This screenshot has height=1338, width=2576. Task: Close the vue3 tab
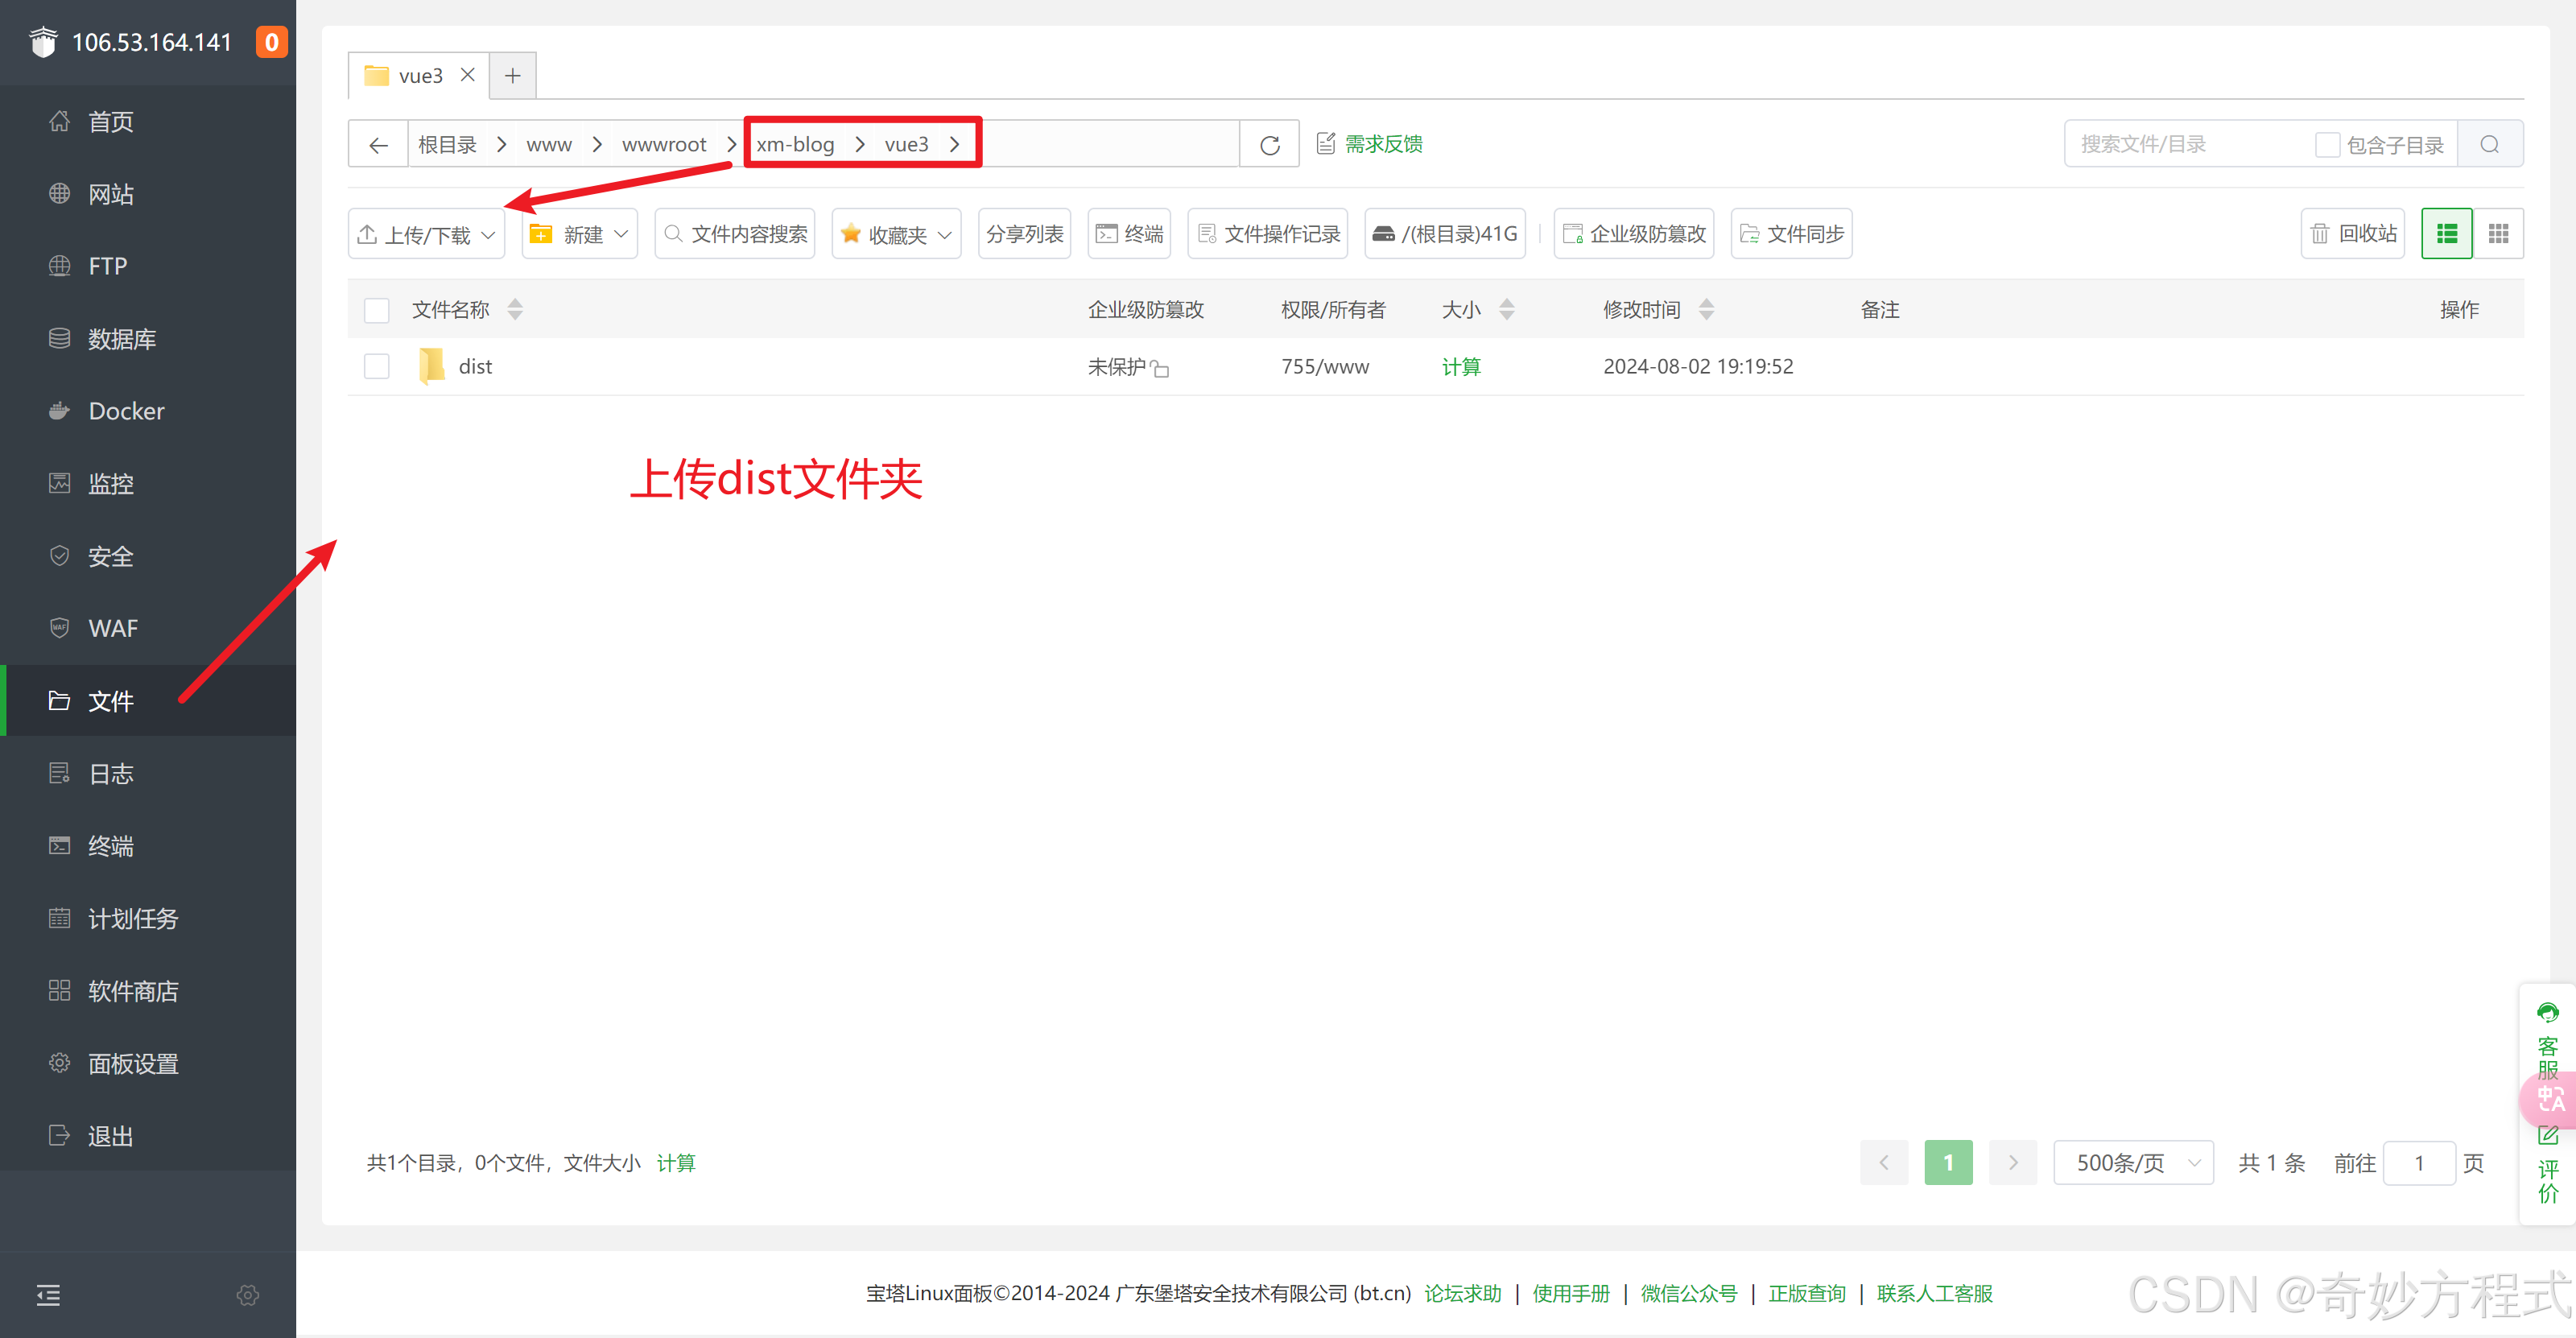(467, 75)
